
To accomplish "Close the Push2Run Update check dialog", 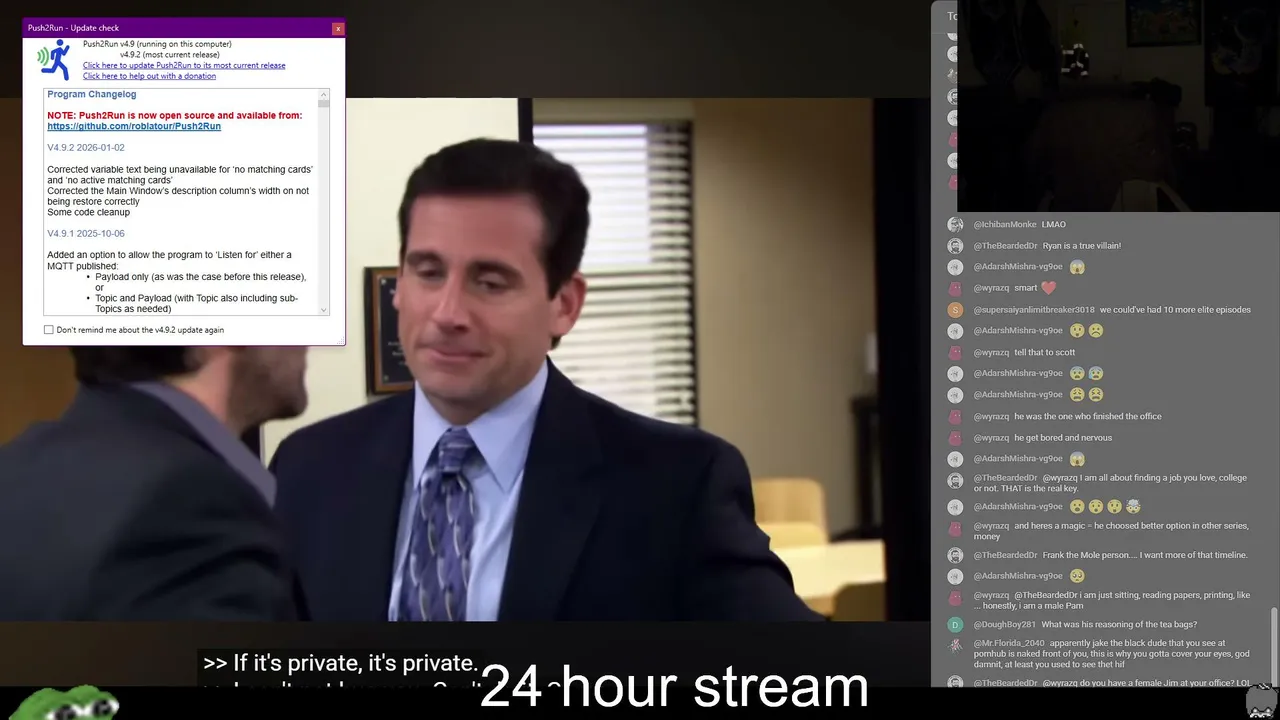I will click(338, 28).
